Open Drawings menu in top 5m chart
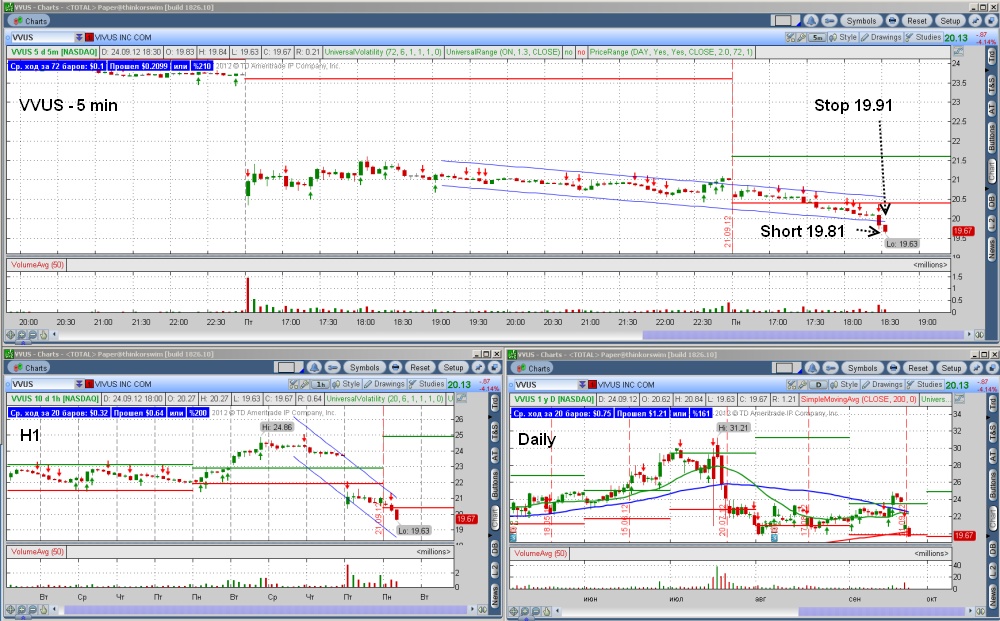 tap(881, 38)
